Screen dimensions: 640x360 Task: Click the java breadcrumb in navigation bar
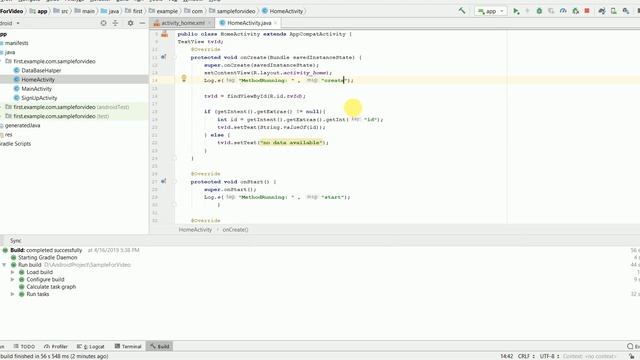(110, 11)
